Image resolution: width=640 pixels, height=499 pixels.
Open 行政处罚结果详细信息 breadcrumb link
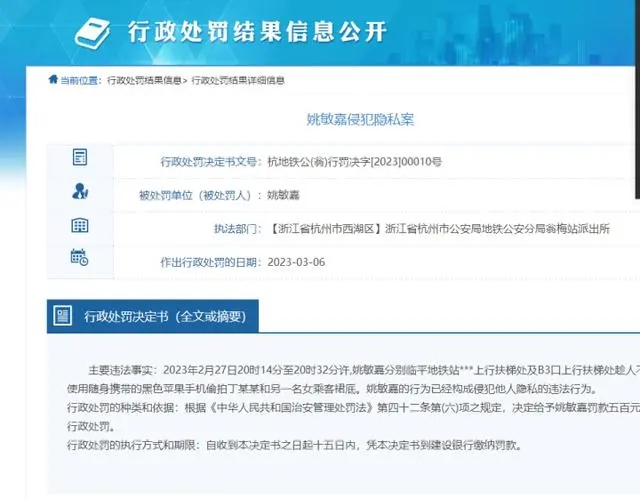tap(238, 80)
